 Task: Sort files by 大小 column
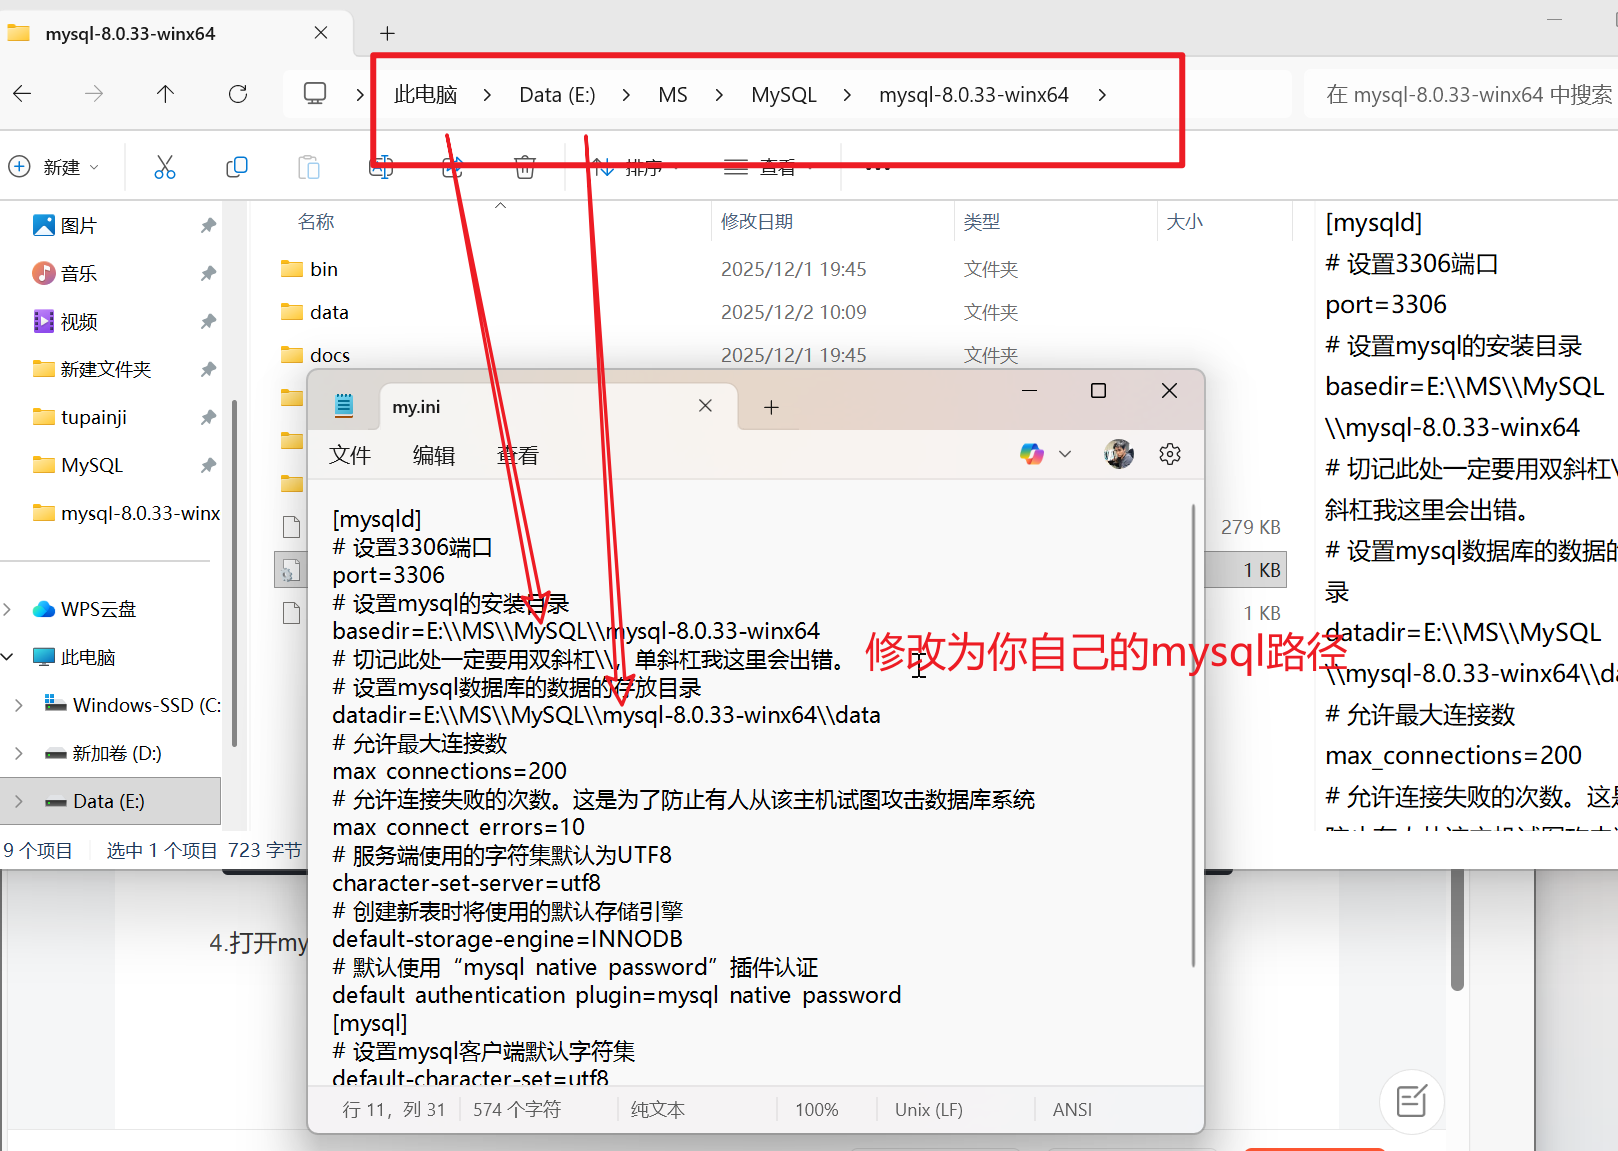[1185, 222]
